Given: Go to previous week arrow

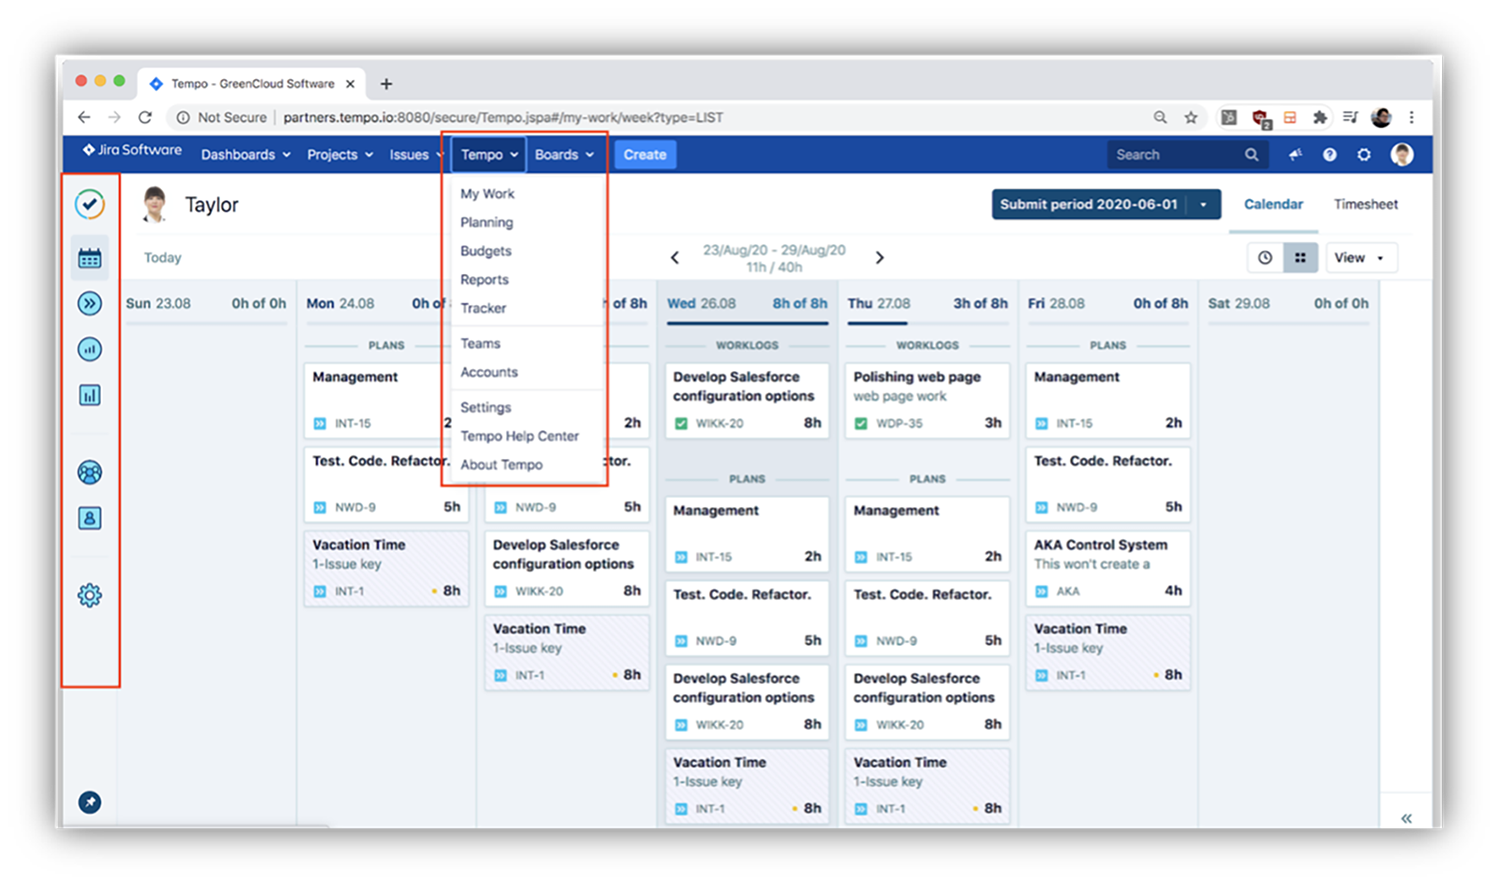Looking at the screenshot, I should click(x=675, y=258).
